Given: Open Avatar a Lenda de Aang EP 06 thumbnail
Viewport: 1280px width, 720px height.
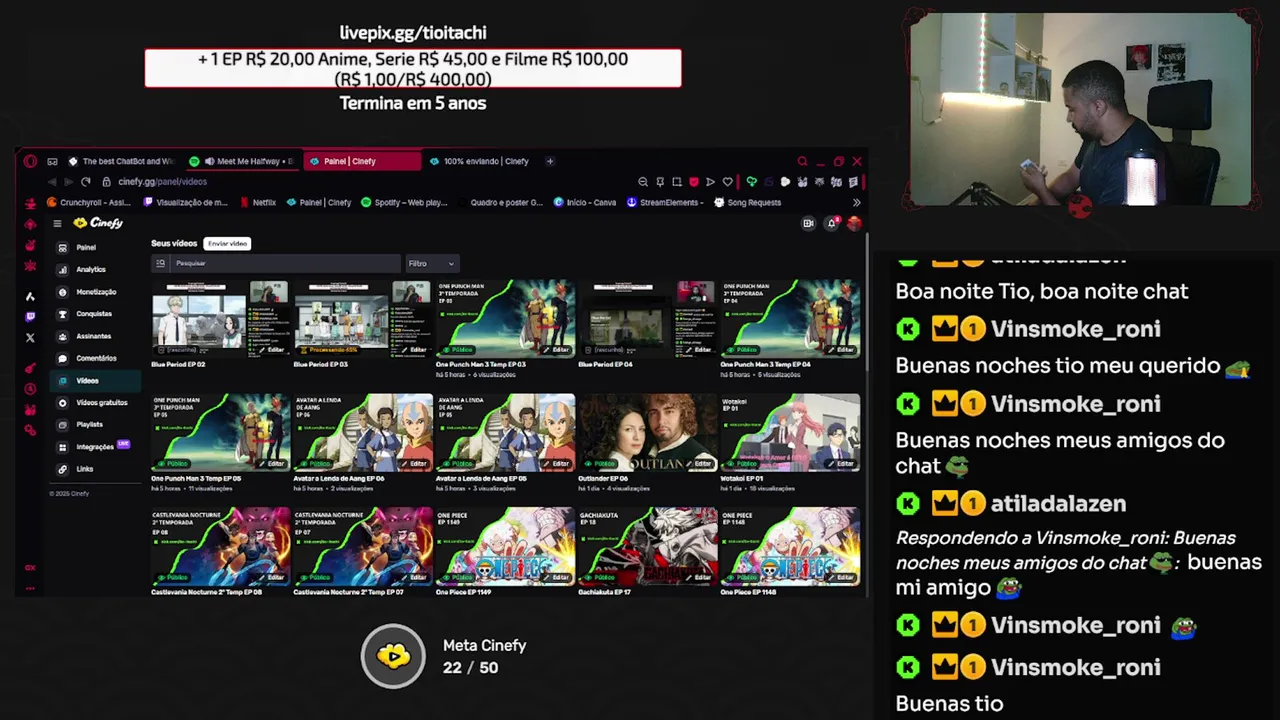Looking at the screenshot, I should click(x=363, y=432).
